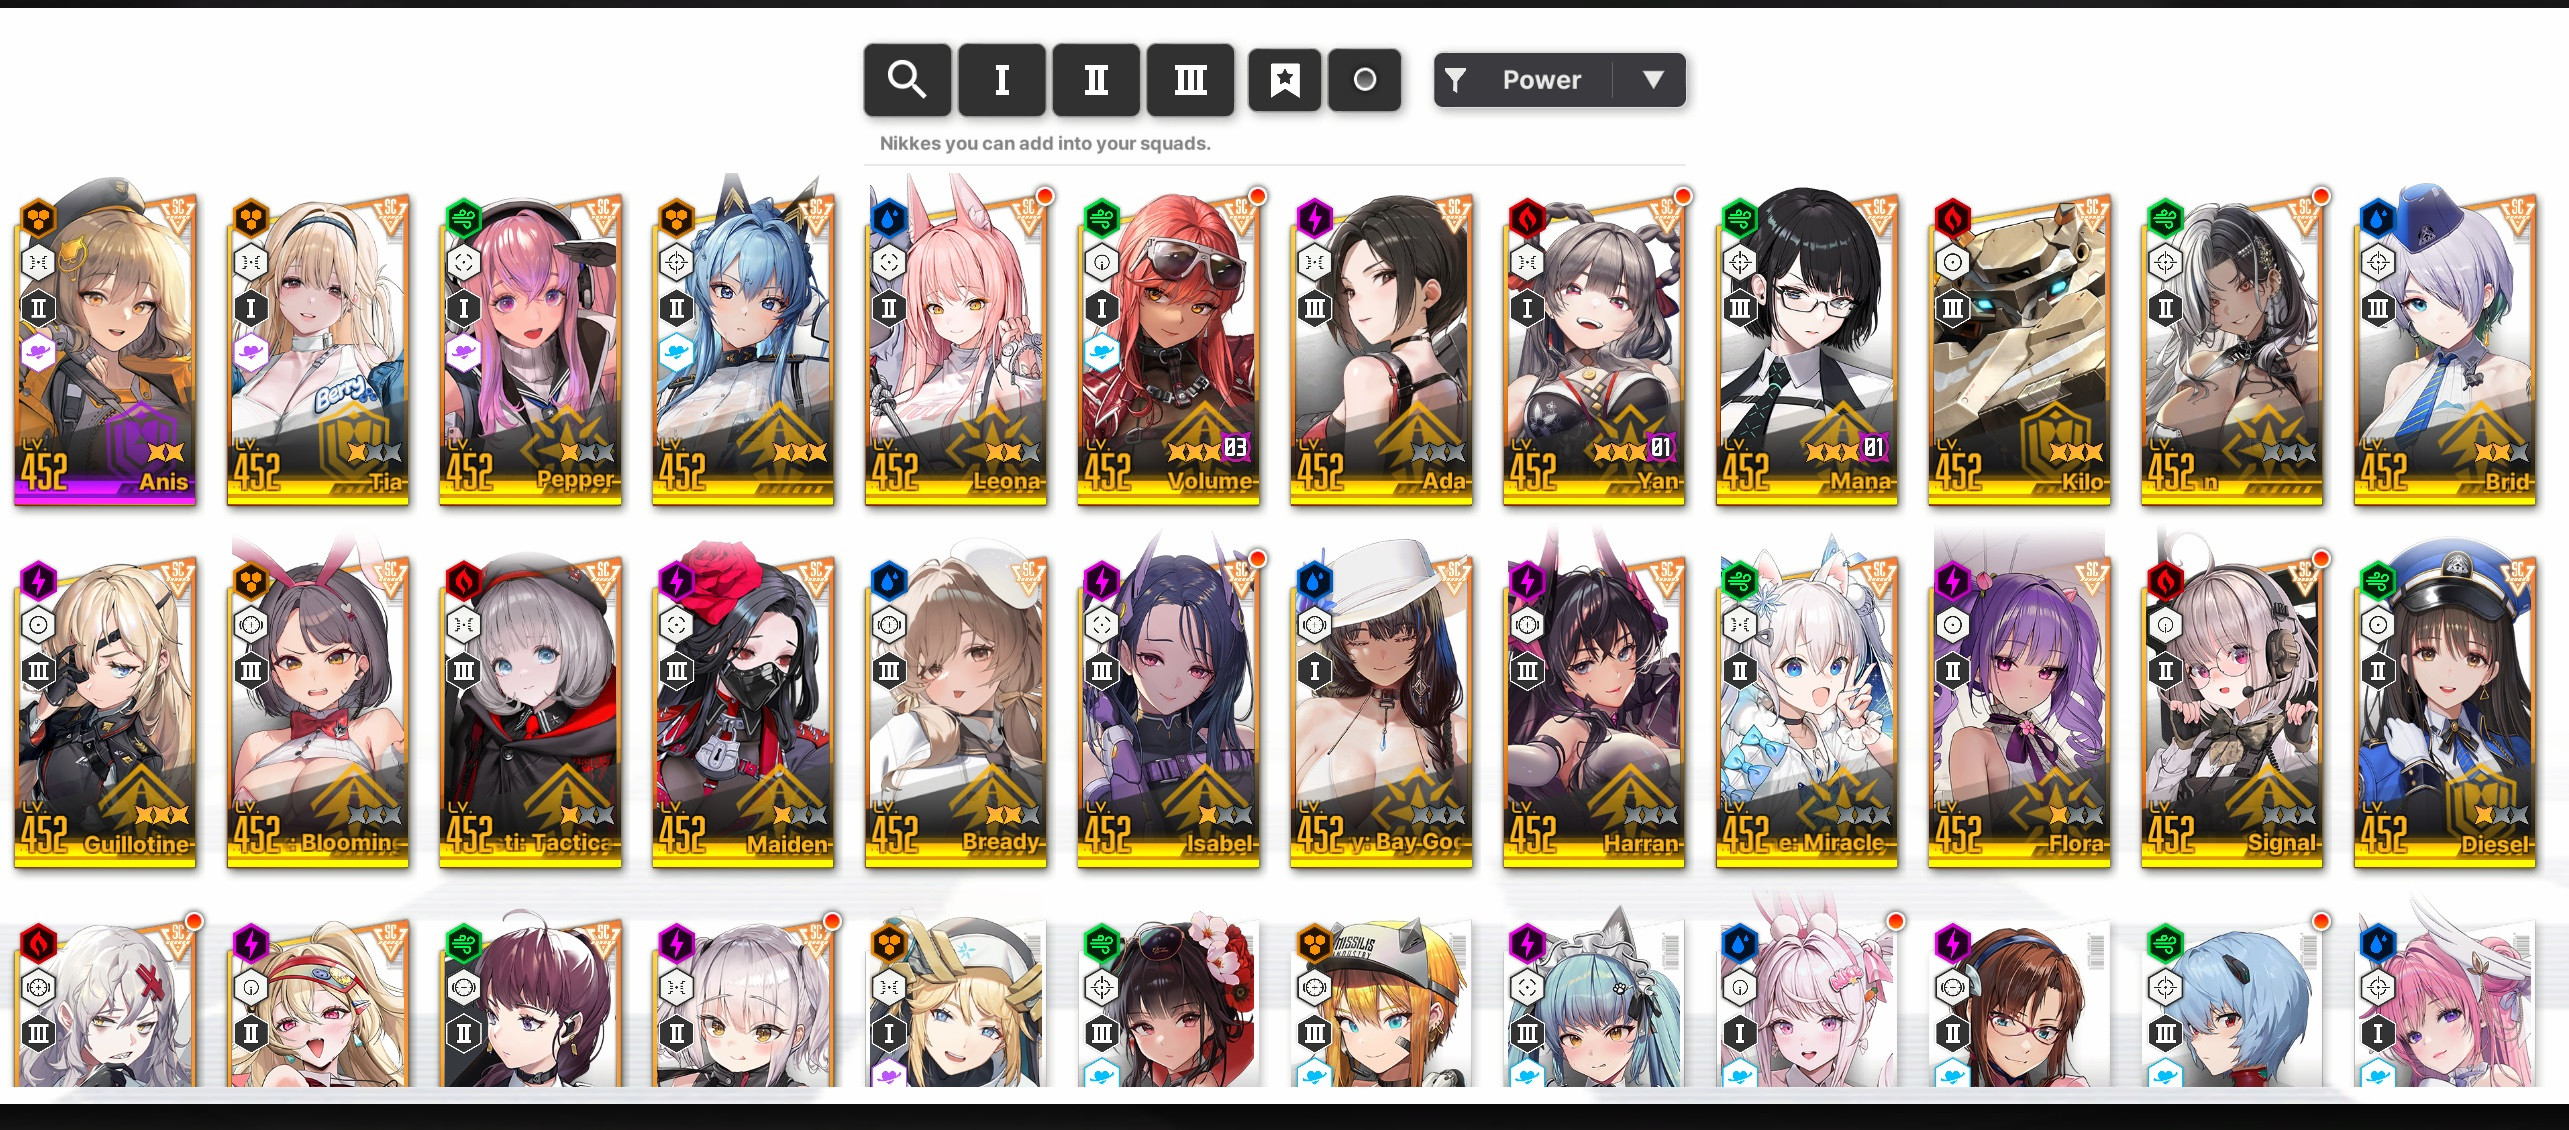Open the search magnifier button
This screenshot has height=1130, width=2569.
(907, 80)
